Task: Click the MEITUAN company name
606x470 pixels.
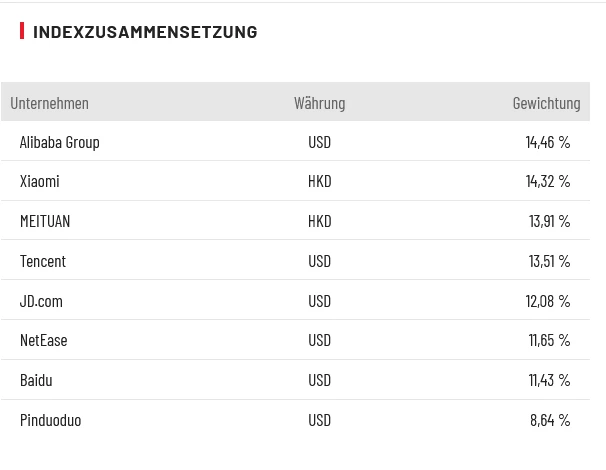Action: coord(45,221)
